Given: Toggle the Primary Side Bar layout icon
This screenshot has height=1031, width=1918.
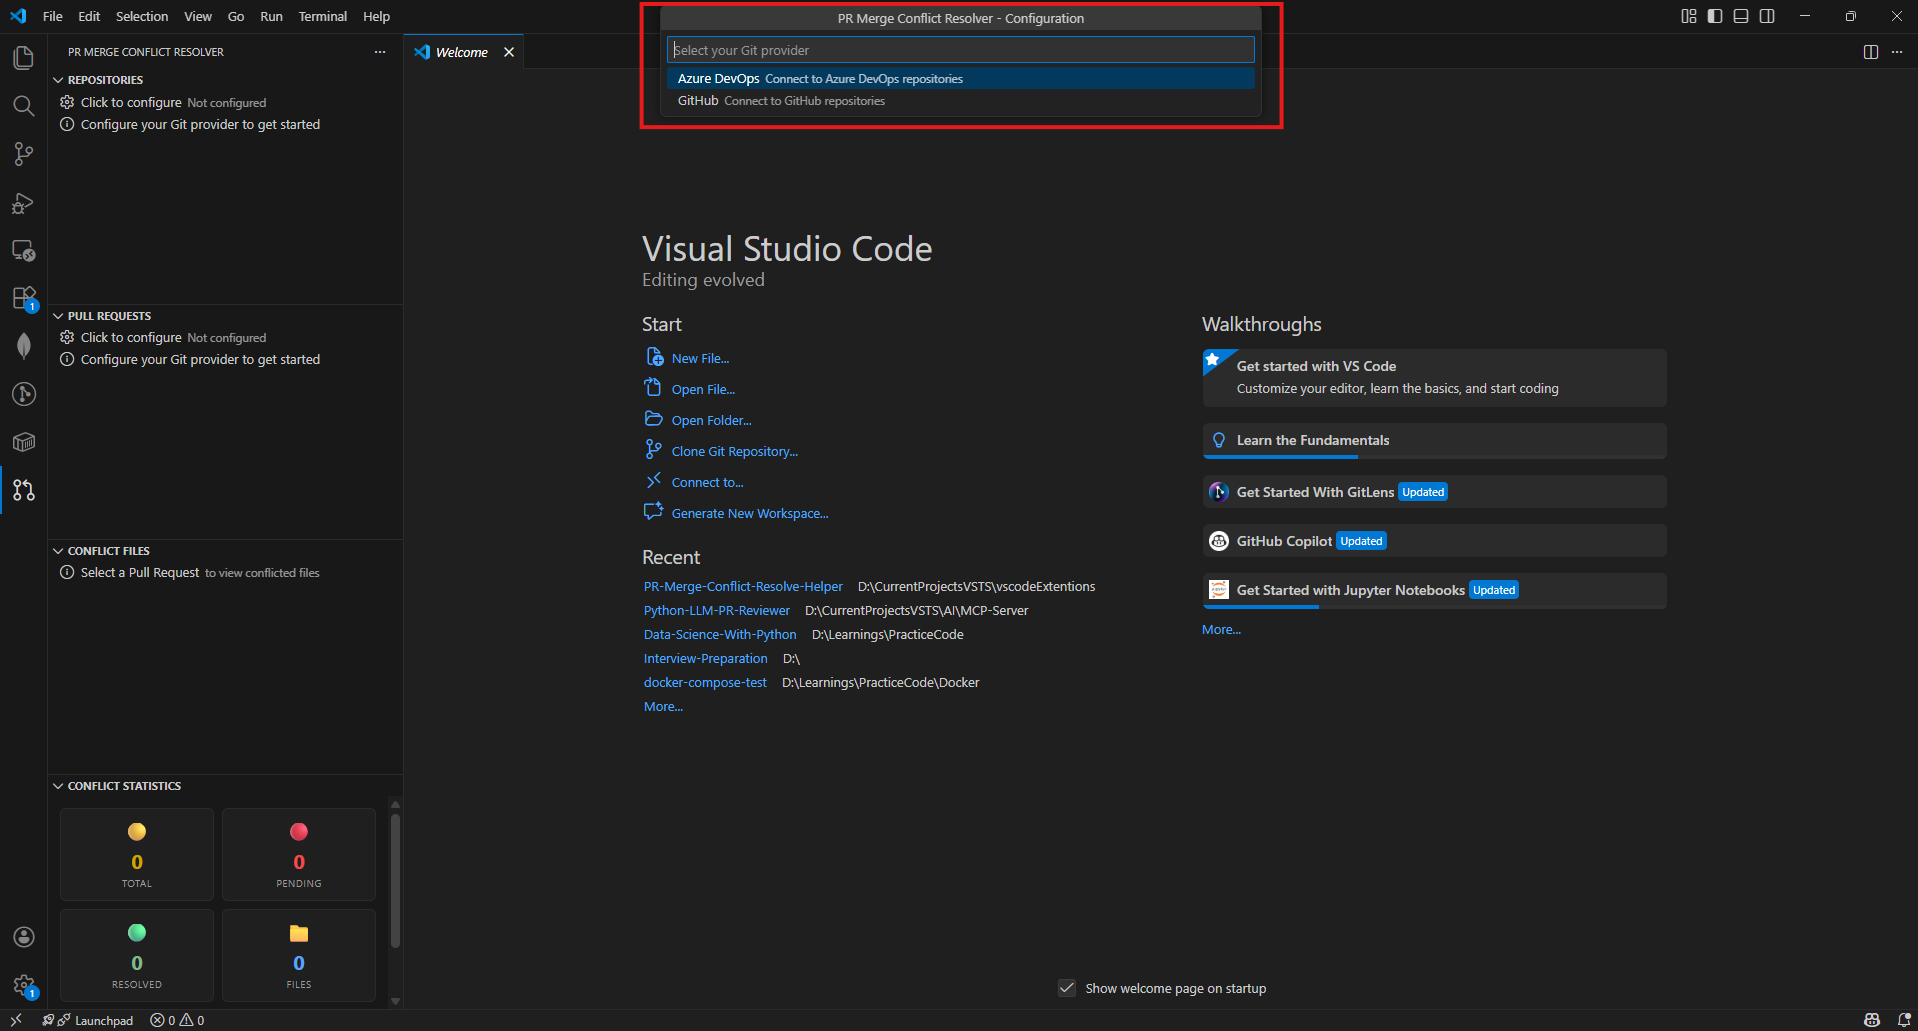Looking at the screenshot, I should point(1715,16).
